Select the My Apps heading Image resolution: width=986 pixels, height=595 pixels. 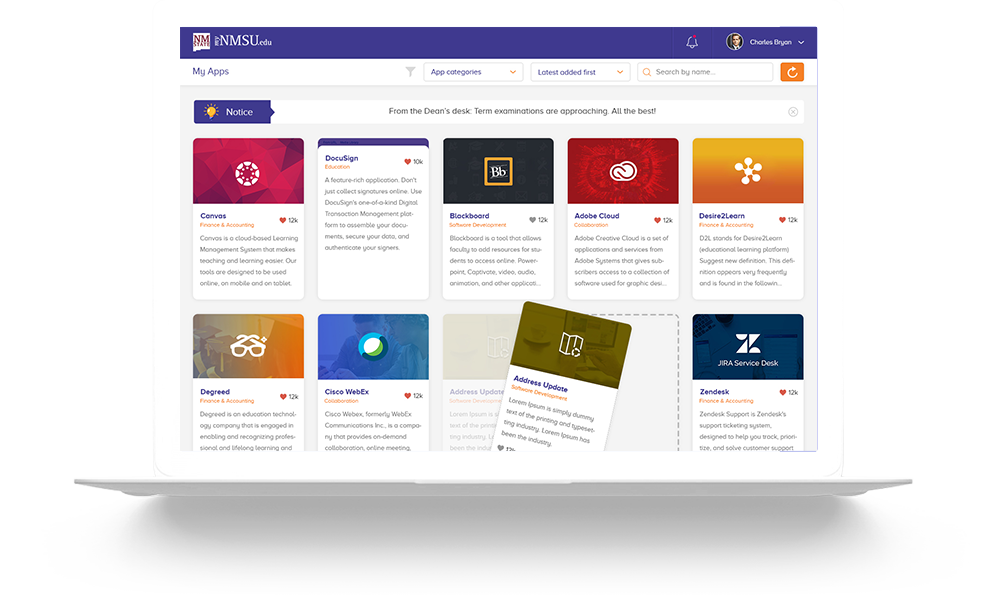pyautogui.click(x=211, y=71)
